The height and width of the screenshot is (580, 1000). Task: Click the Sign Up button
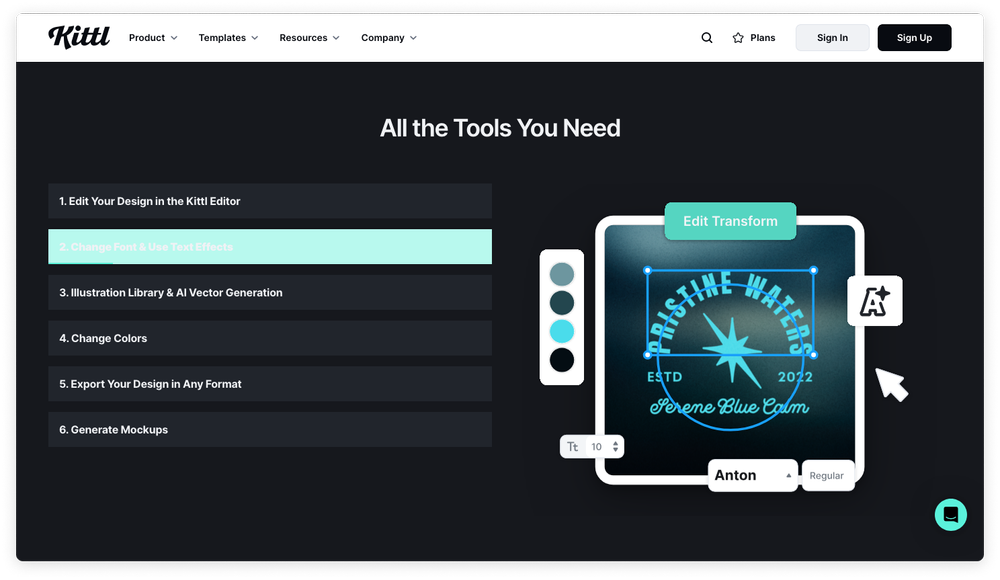pos(914,37)
